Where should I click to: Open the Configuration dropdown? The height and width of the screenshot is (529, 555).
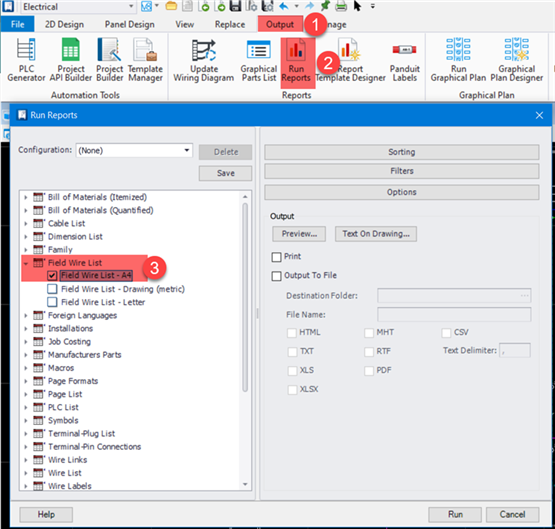pos(134,150)
